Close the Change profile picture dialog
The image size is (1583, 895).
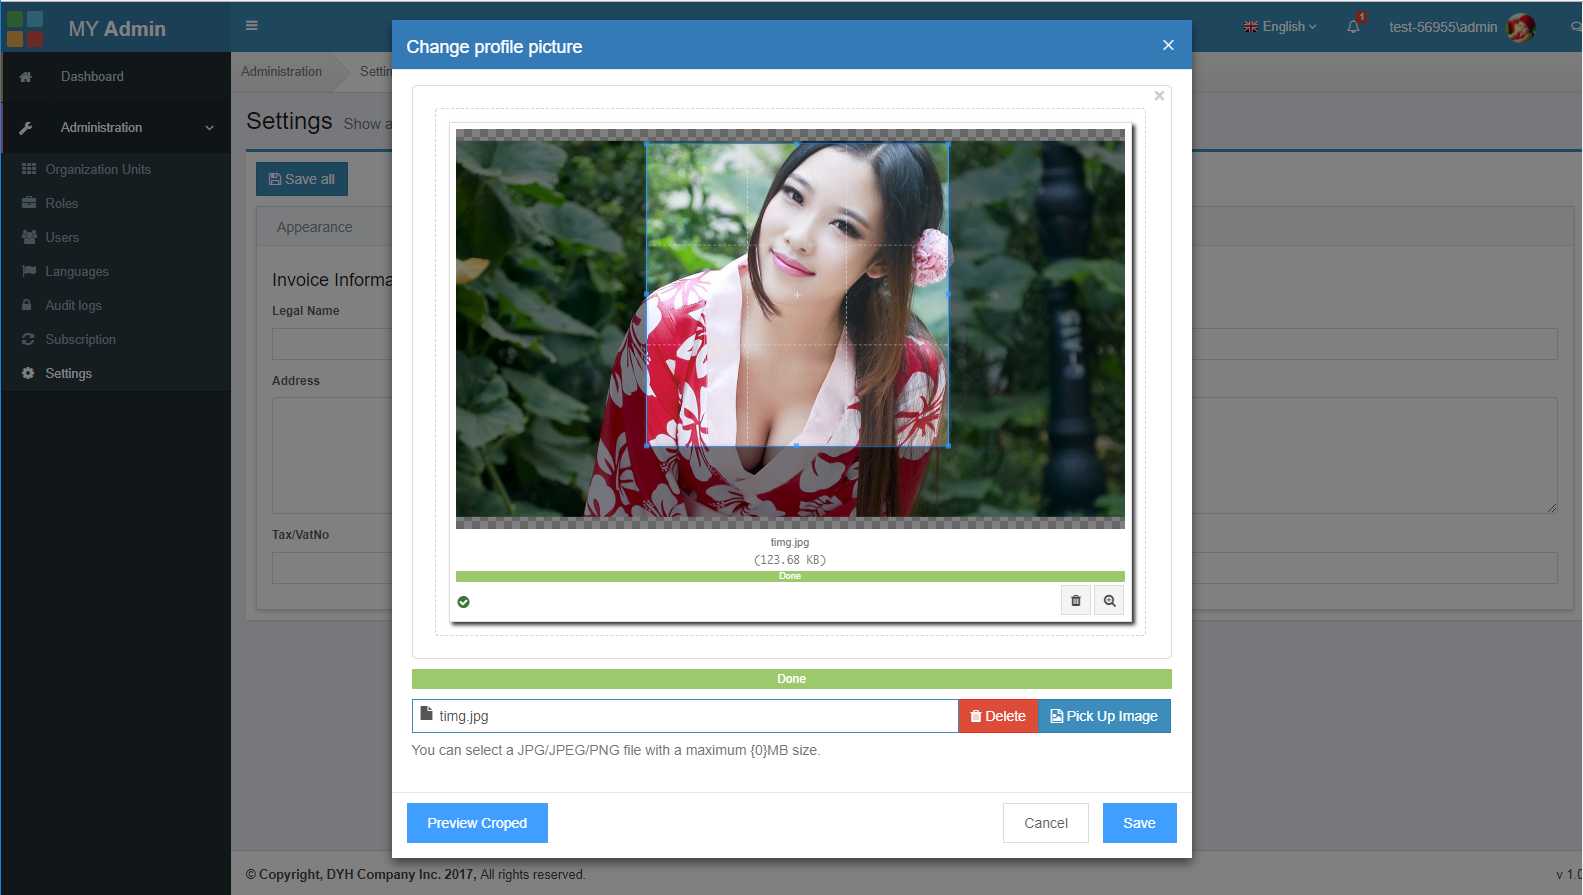coord(1168,45)
